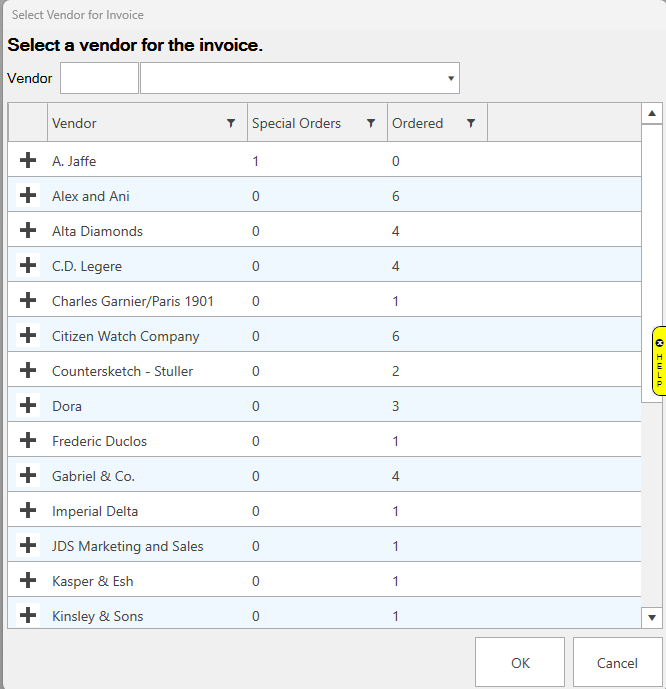Click plus icon next to Gabriel & Co.

coord(28,475)
